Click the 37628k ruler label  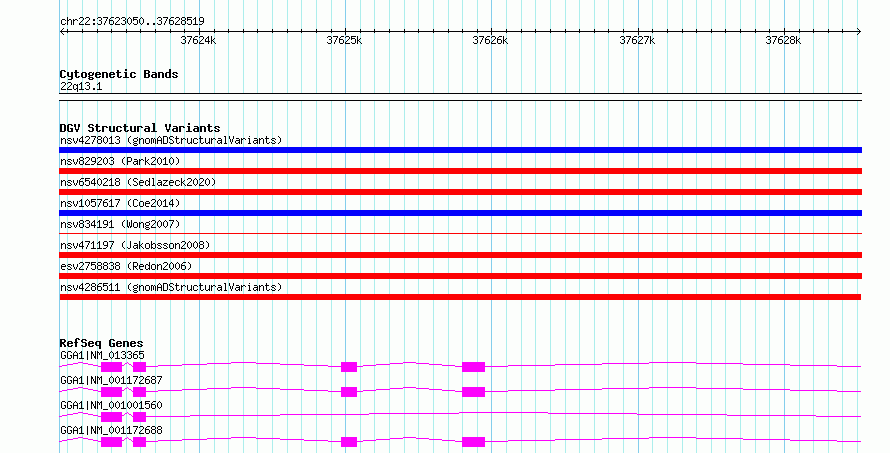click(783, 40)
